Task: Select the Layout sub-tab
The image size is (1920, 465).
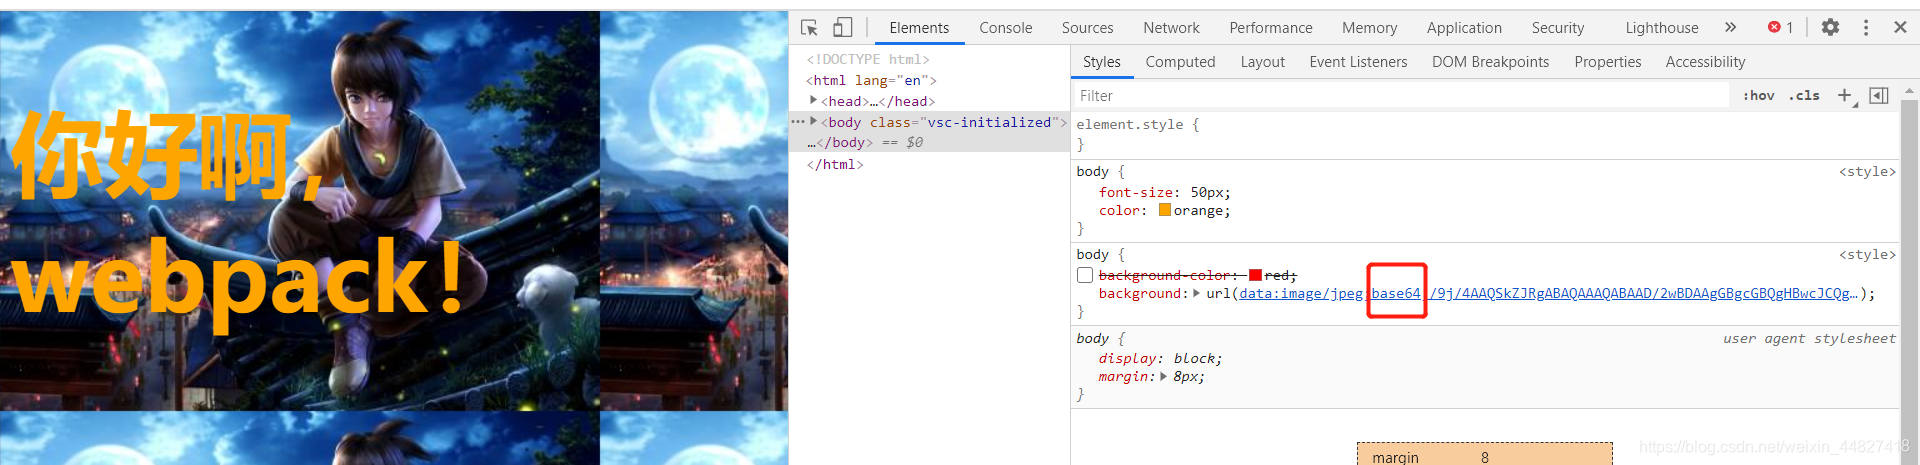Action: click(1262, 62)
